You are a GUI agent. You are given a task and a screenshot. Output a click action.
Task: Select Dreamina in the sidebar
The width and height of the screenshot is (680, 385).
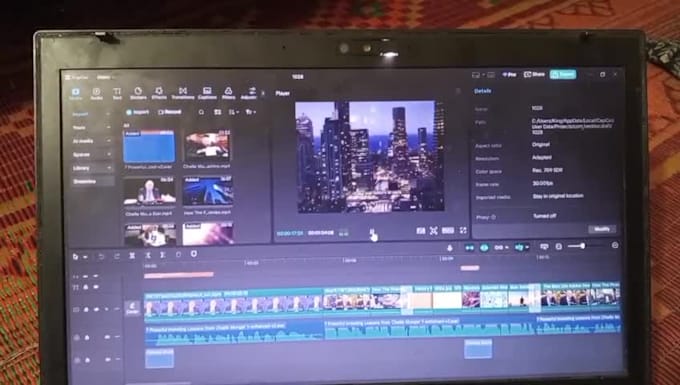coord(92,182)
